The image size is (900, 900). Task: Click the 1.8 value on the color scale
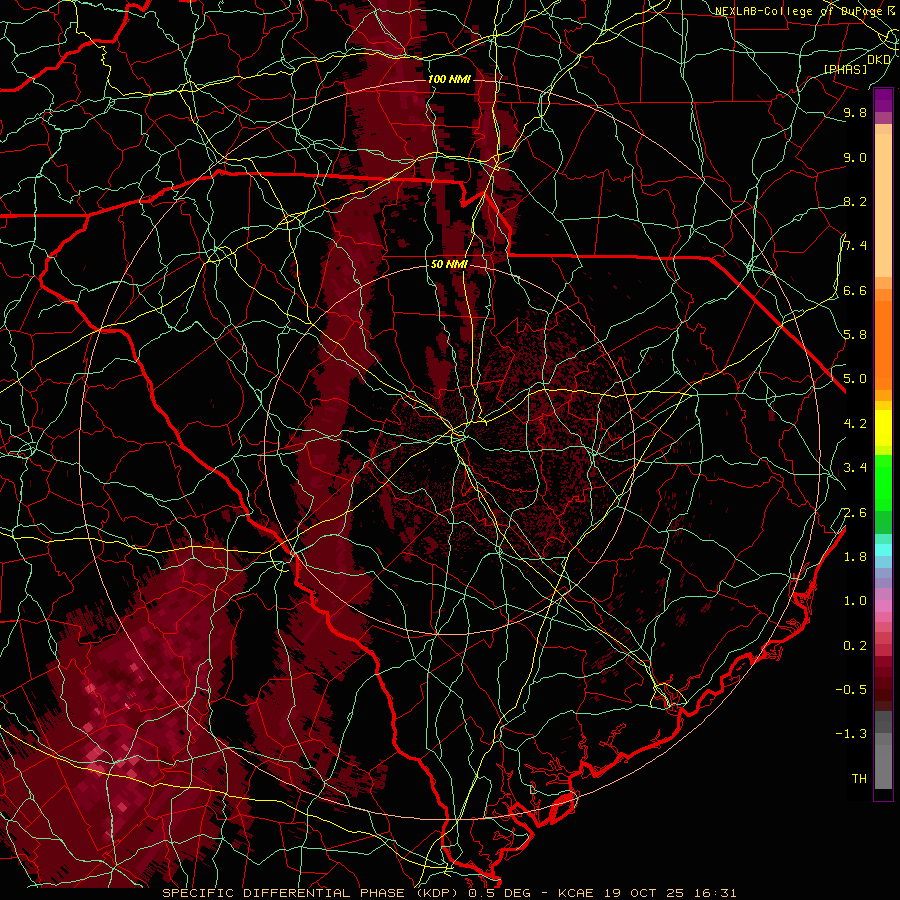coord(855,556)
